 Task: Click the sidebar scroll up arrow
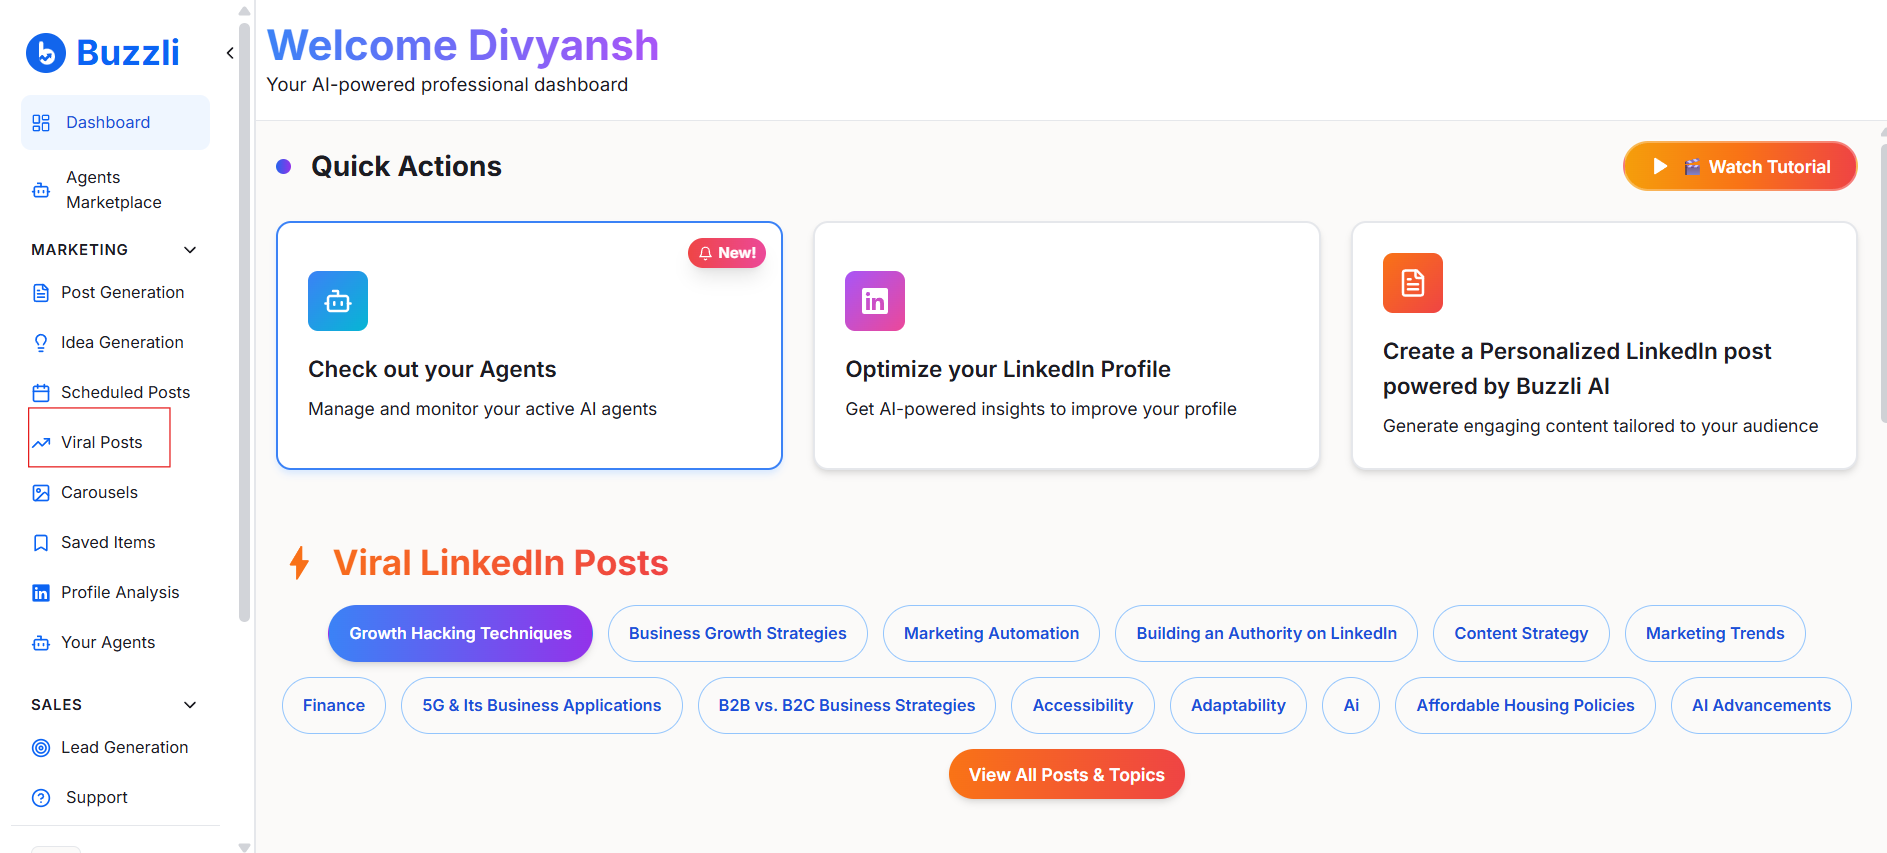tap(244, 10)
